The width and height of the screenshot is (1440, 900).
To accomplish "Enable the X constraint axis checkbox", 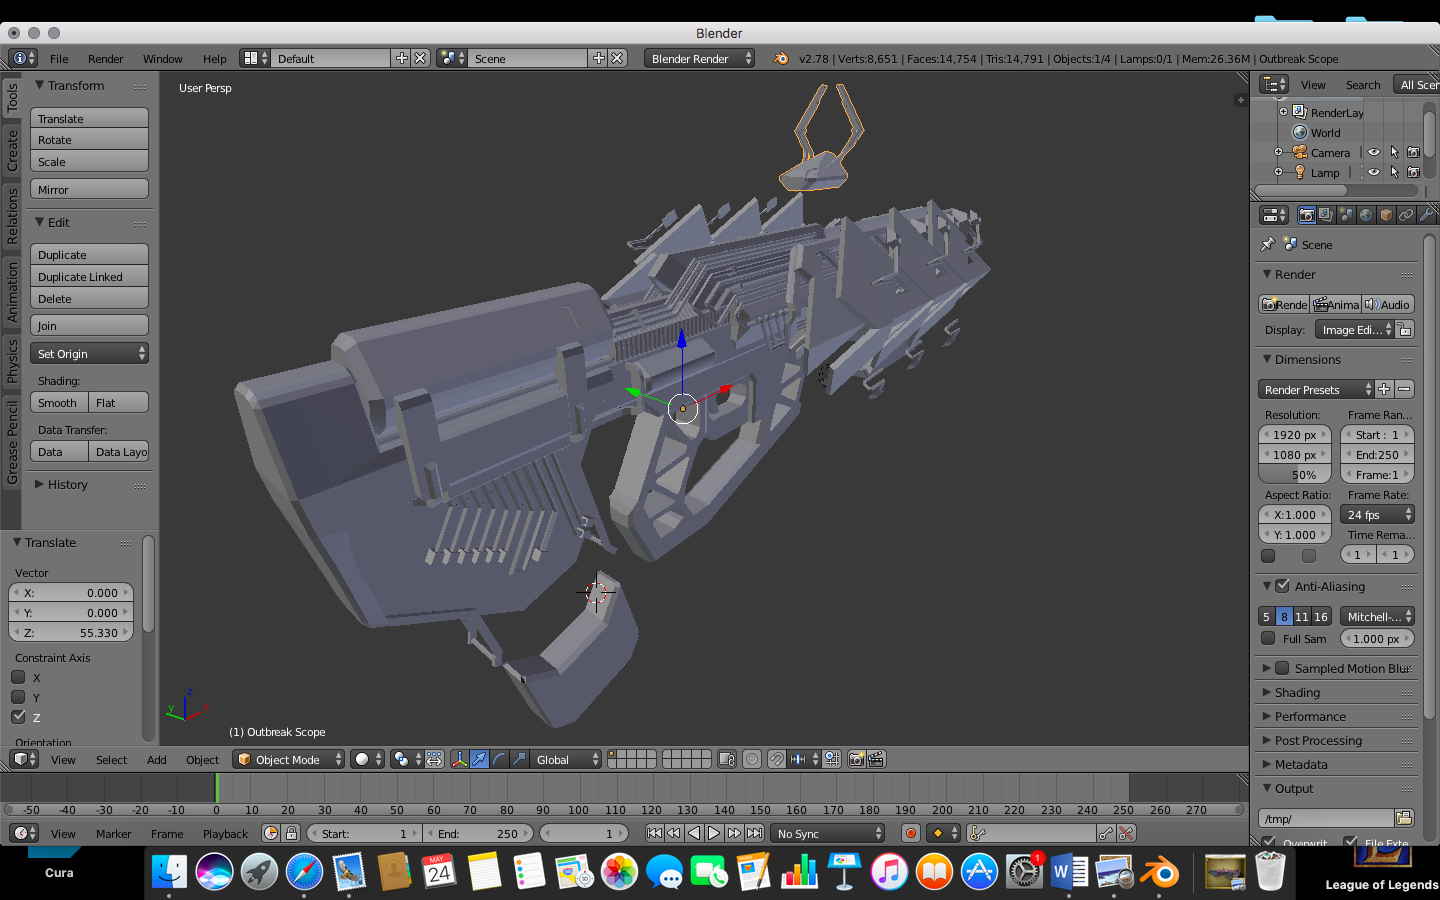I will [x=18, y=677].
